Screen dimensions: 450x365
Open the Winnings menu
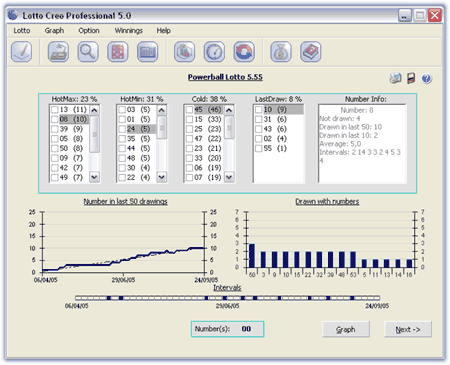point(129,31)
